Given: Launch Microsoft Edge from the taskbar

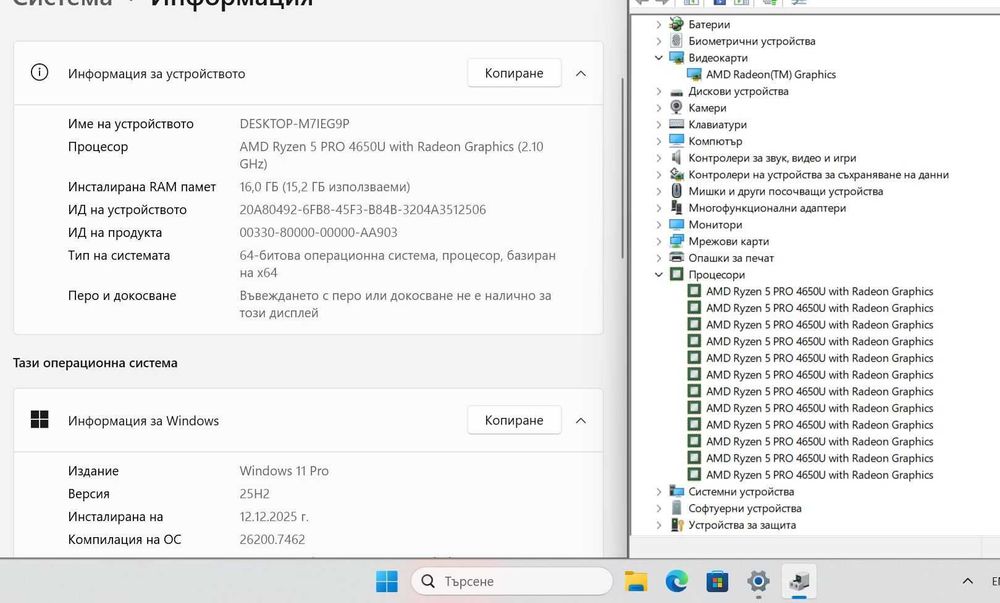Looking at the screenshot, I should [677, 581].
